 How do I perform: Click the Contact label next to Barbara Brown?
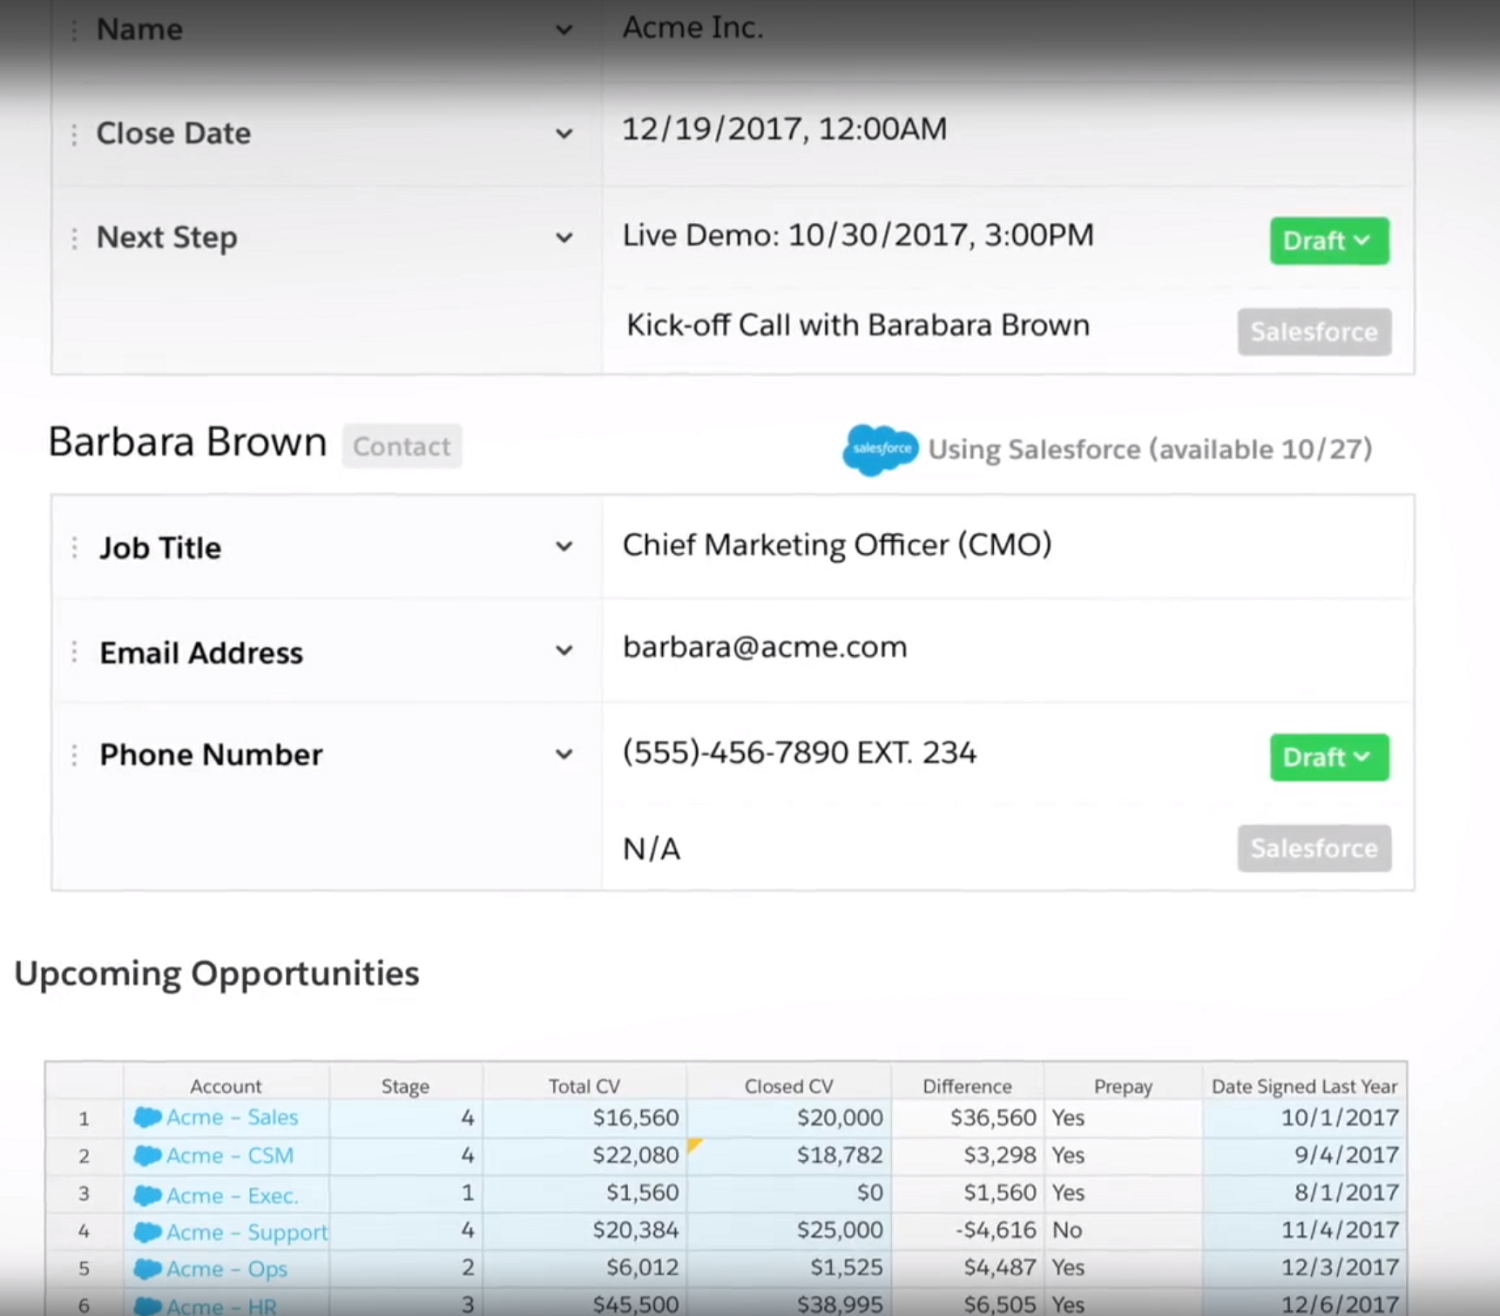pos(401,446)
